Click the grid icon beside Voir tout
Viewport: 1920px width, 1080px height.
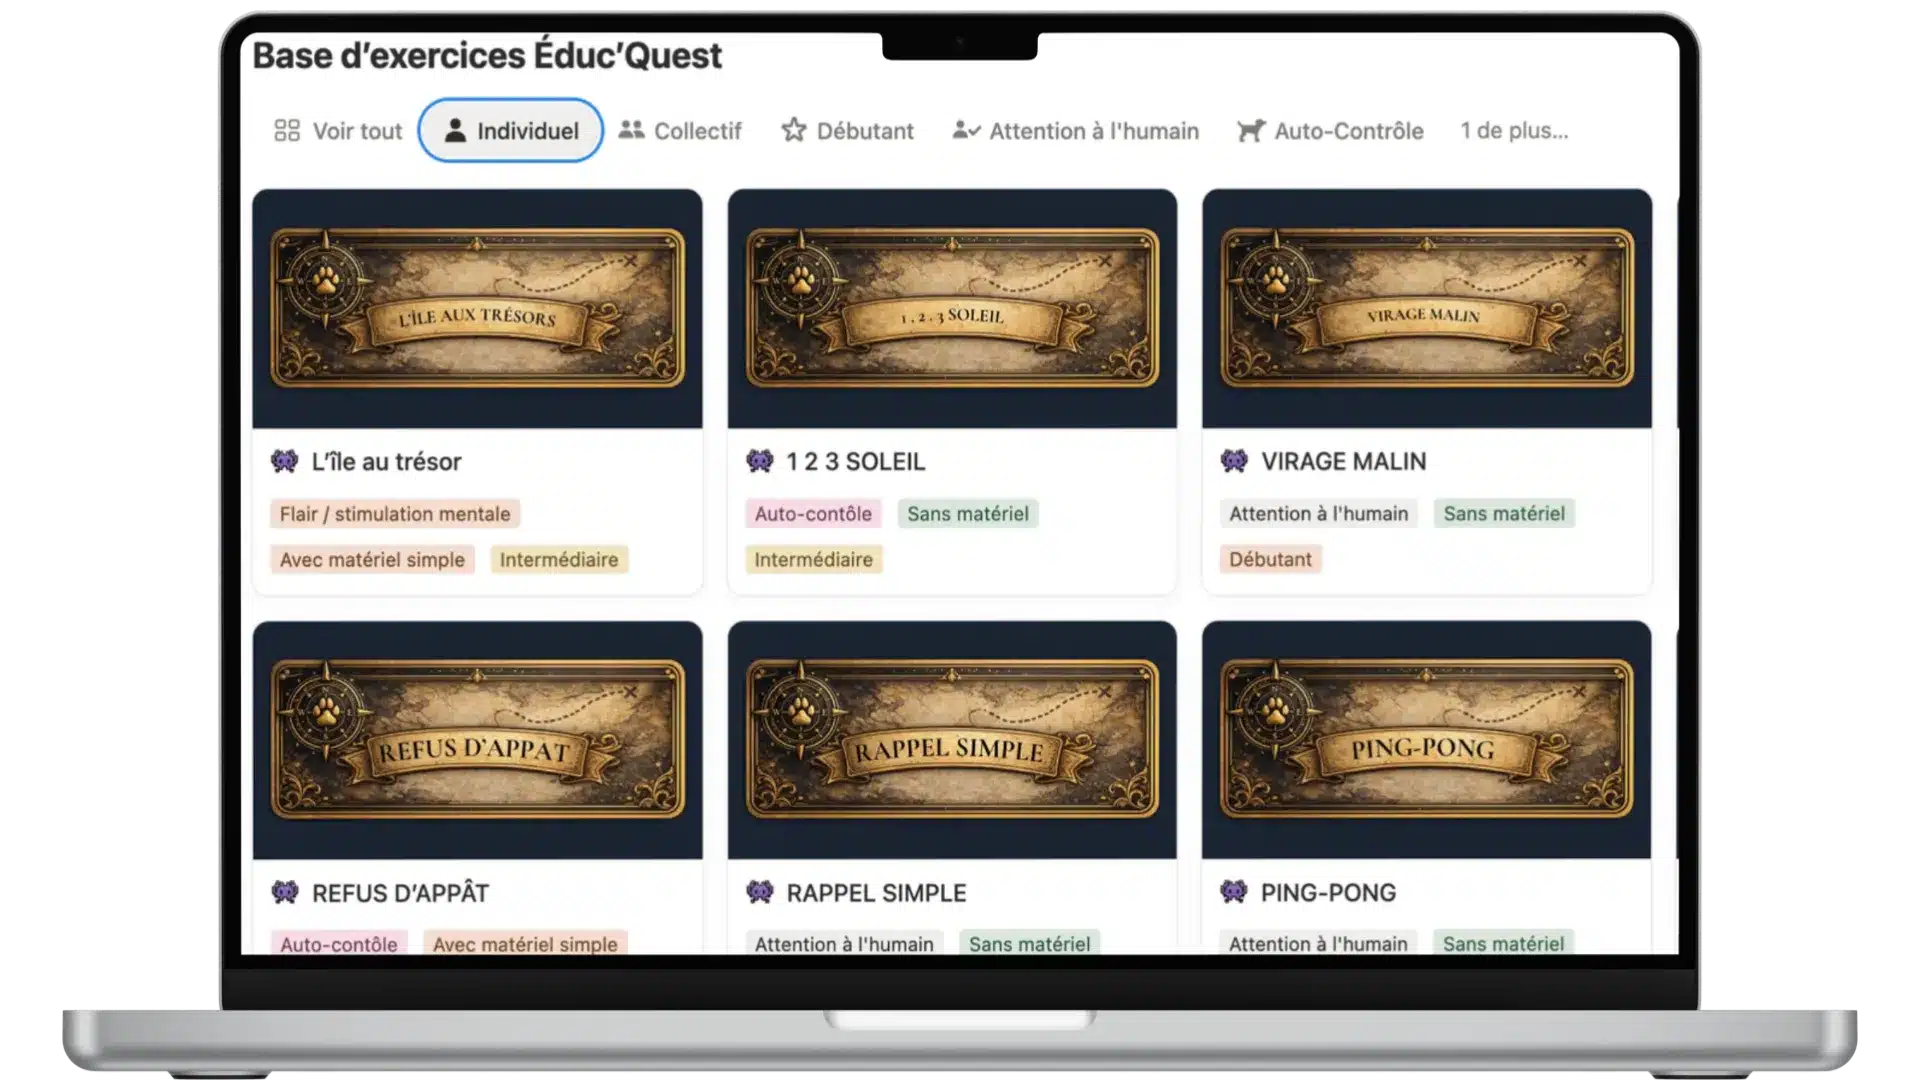click(287, 129)
